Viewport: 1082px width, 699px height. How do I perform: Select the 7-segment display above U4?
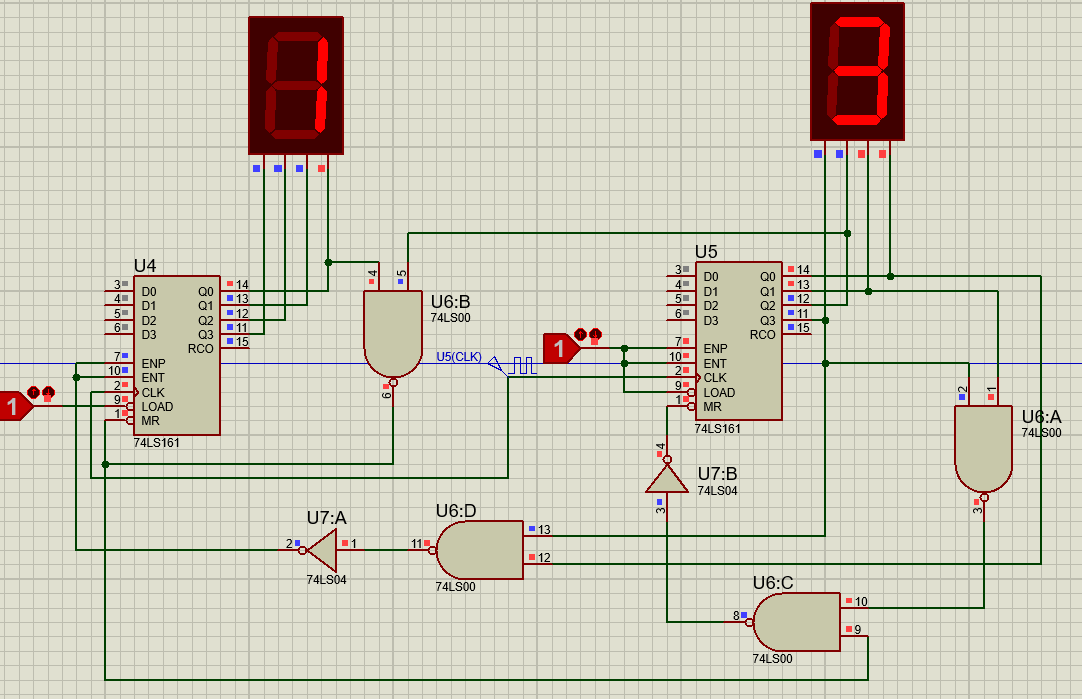(x=296, y=85)
